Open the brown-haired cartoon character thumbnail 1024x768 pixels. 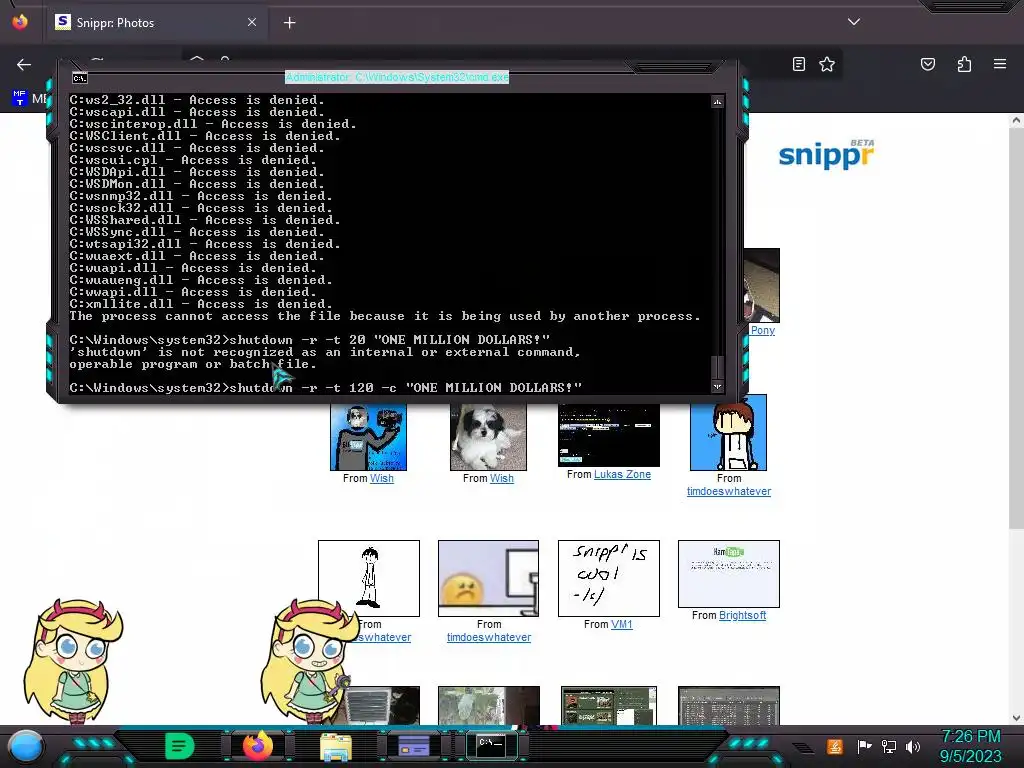coord(729,432)
